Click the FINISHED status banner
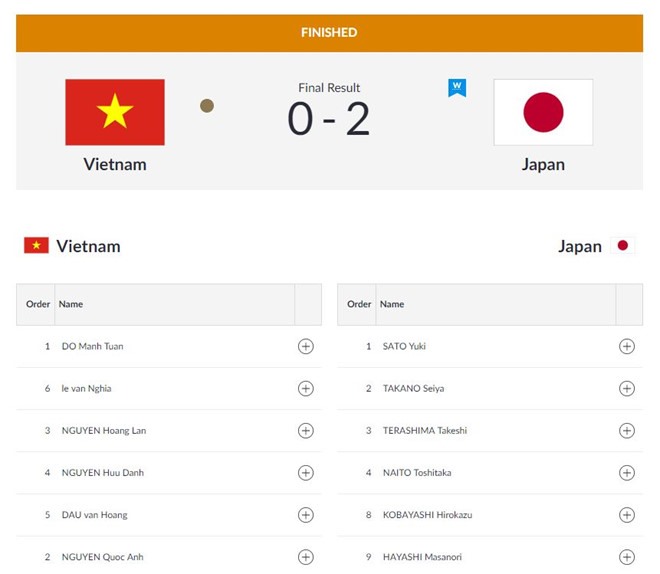Image resolution: width=660 pixels, height=574 pixels. (x=330, y=33)
